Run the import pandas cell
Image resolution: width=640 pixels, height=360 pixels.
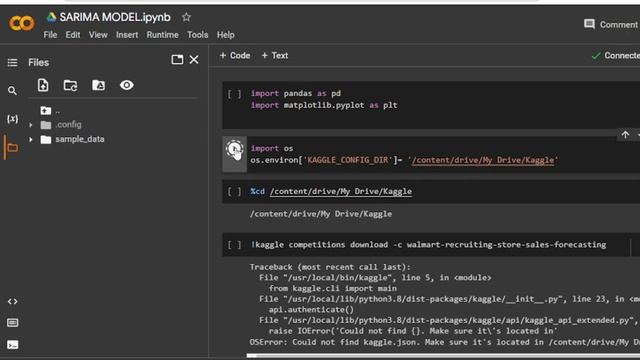pyautogui.click(x=234, y=94)
